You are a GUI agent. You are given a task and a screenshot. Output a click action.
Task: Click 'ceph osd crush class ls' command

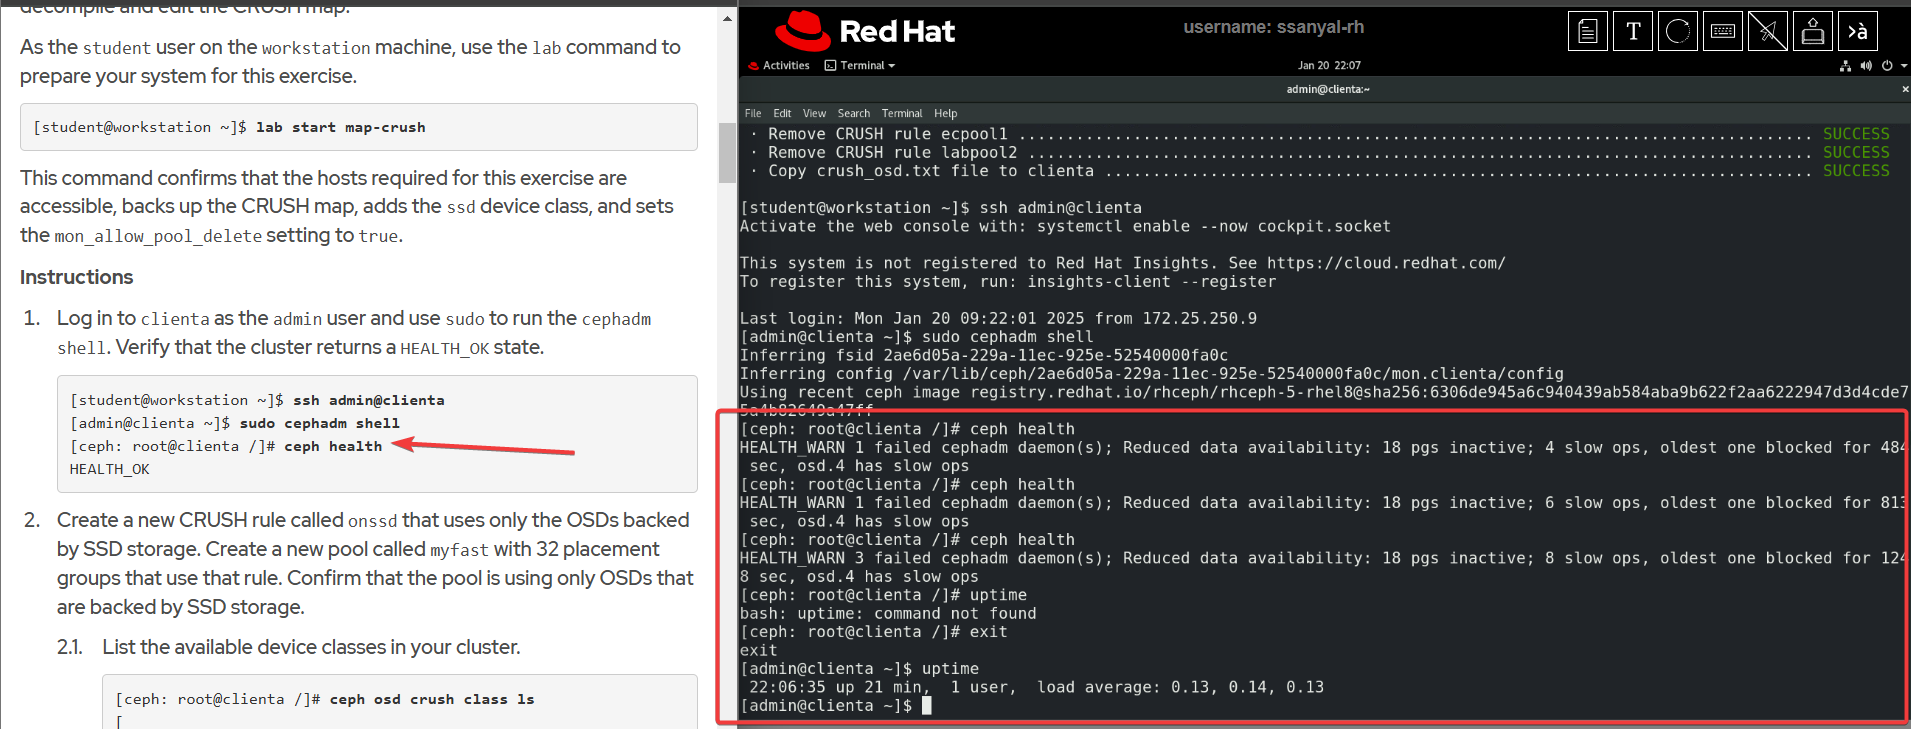[432, 699]
